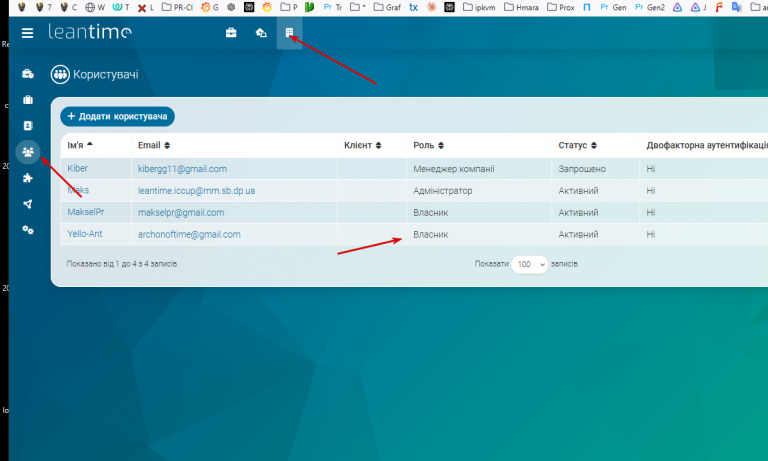Open the Graf bookmarks folder

click(387, 7)
